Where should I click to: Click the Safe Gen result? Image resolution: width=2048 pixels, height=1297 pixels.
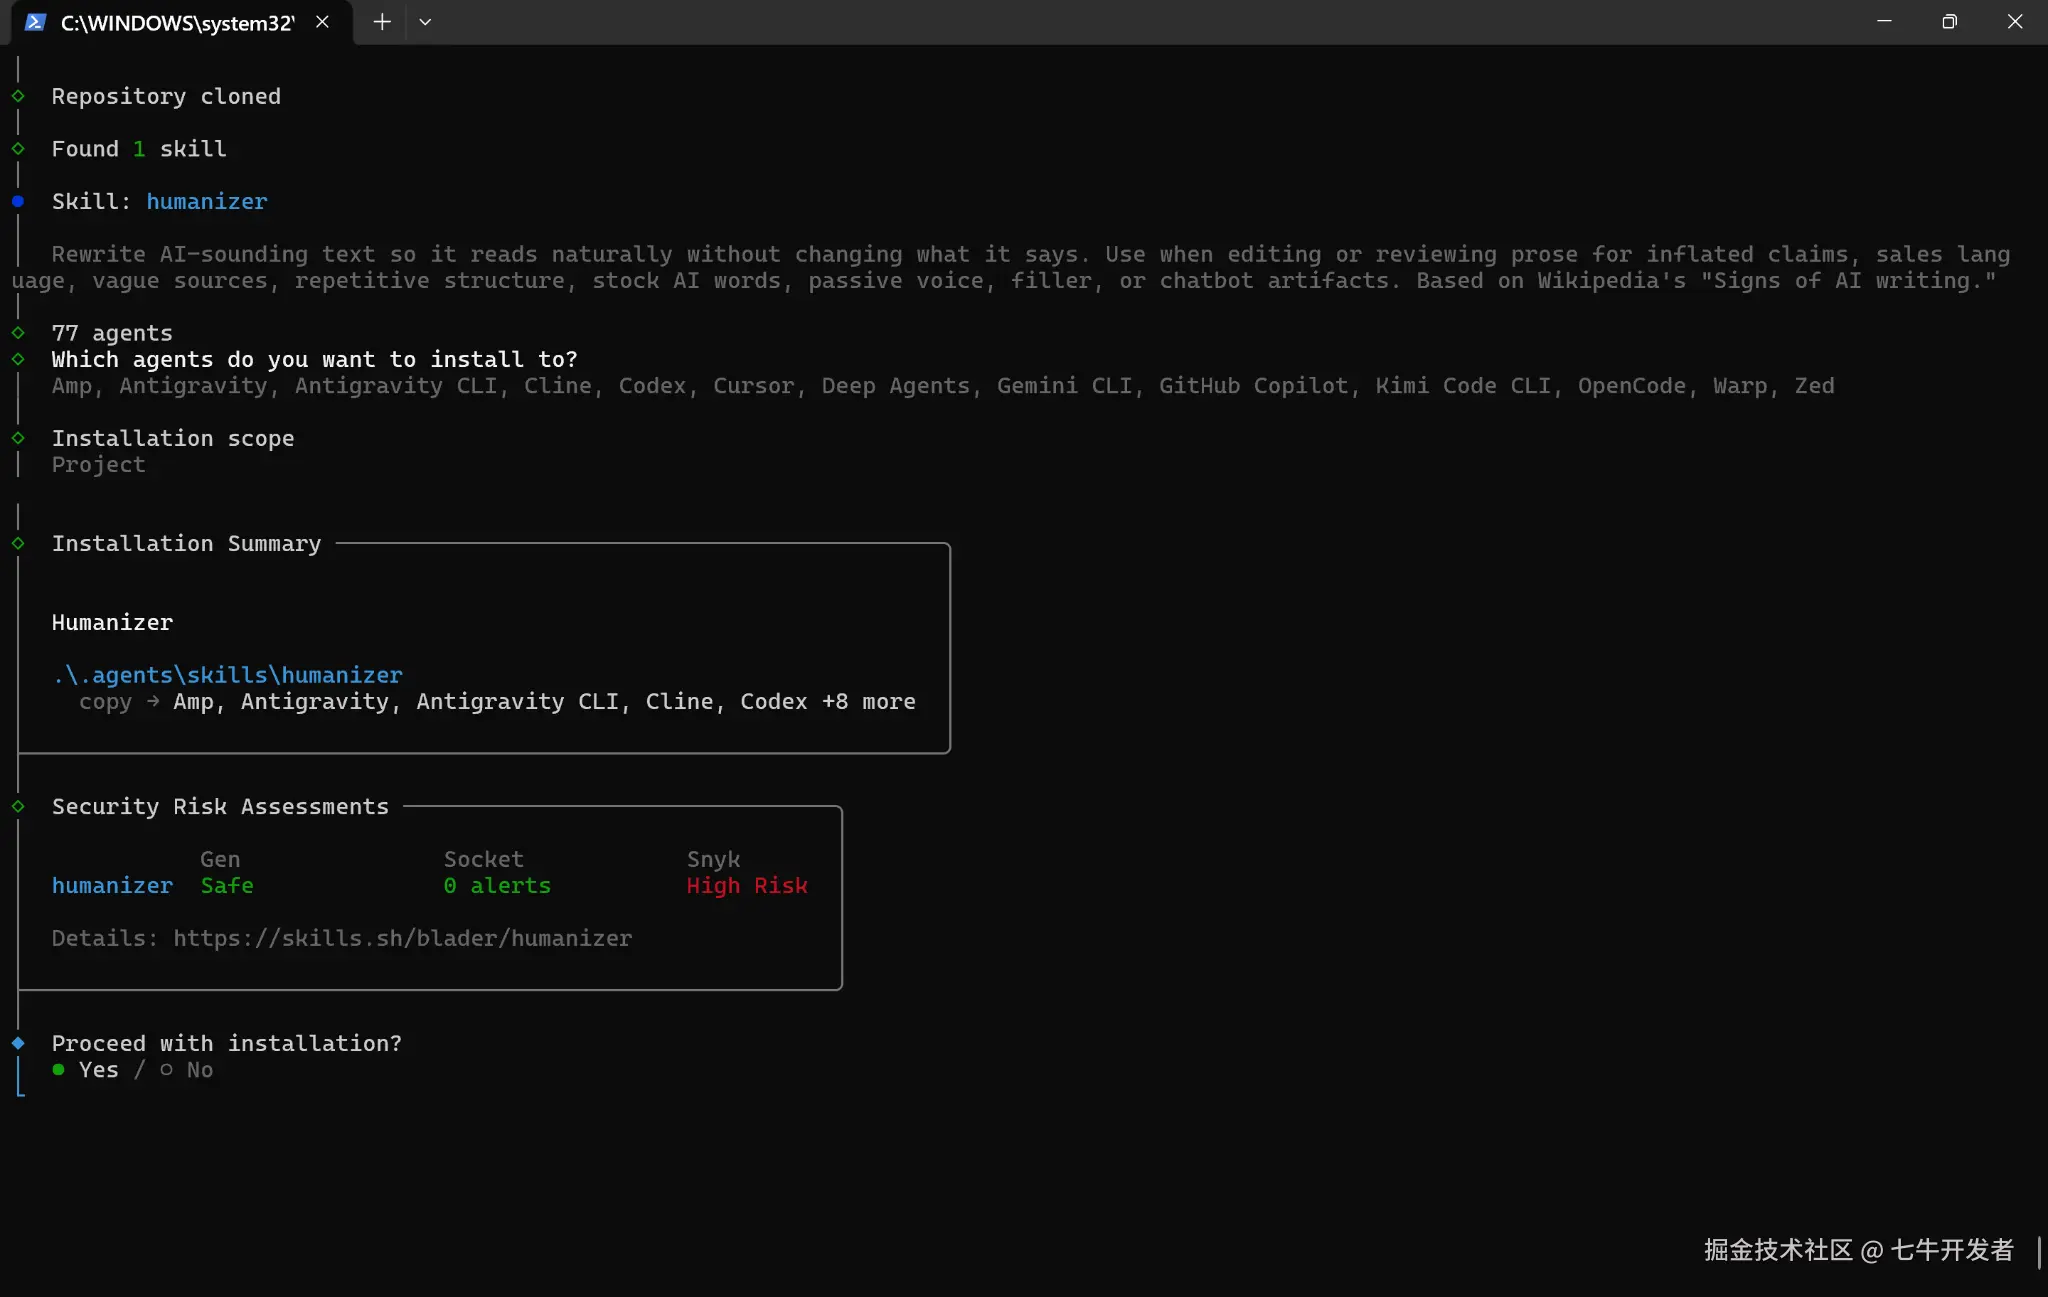point(227,886)
